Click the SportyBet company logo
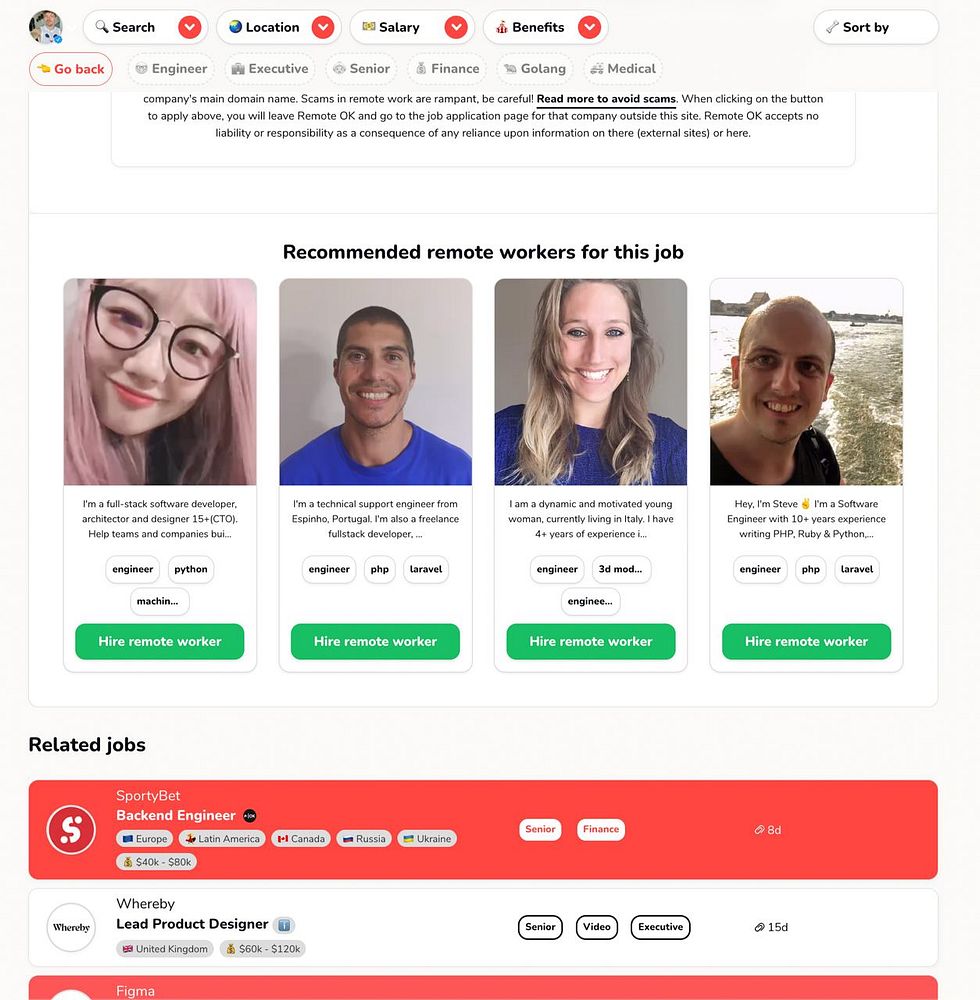Screen dimensions: 980x1000 point(71,830)
